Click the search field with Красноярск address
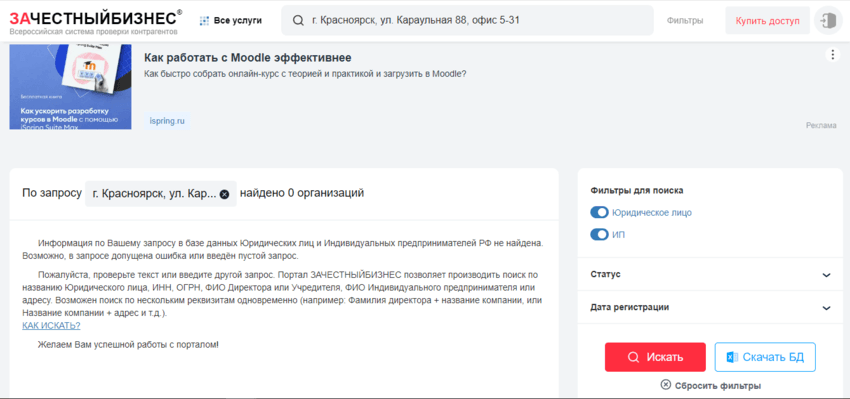The image size is (850, 399). click(x=467, y=21)
